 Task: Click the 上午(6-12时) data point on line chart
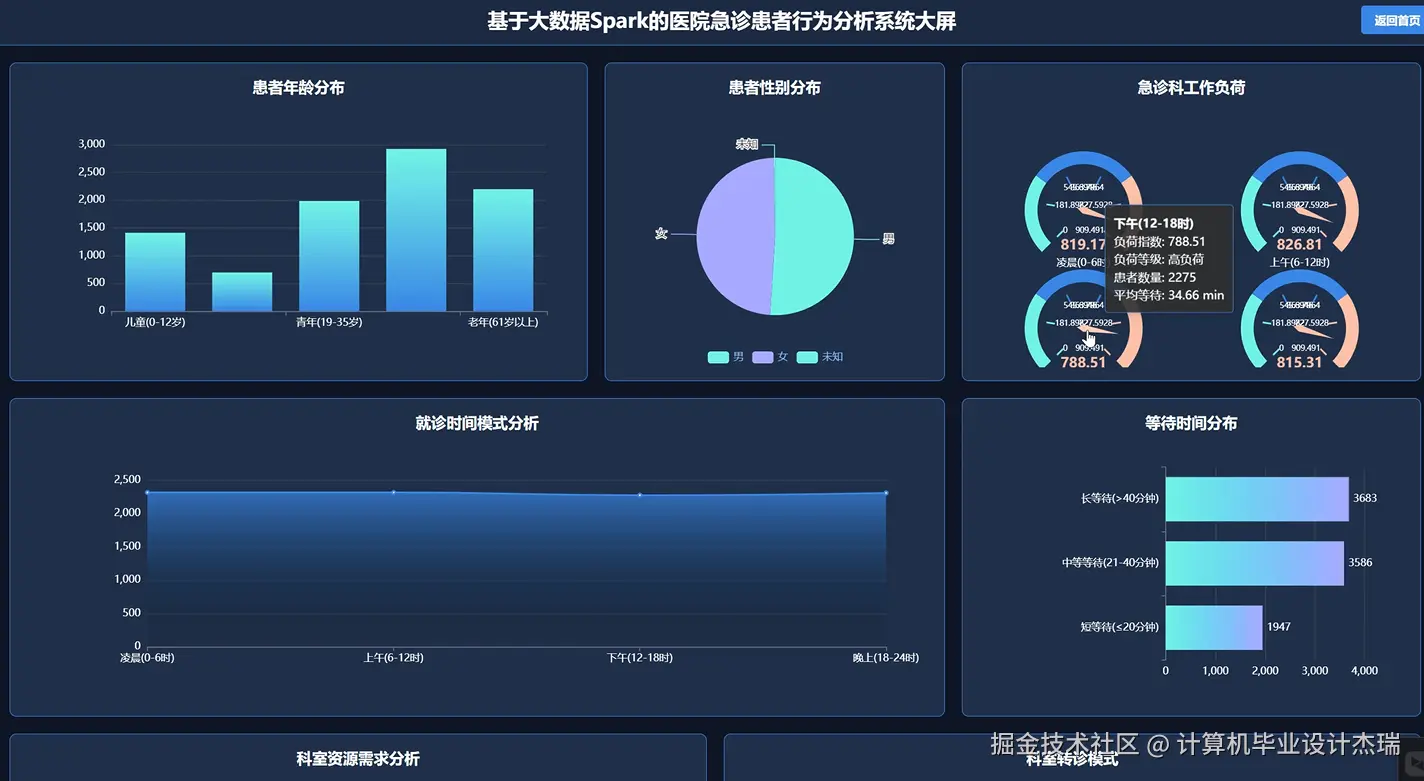click(x=394, y=491)
